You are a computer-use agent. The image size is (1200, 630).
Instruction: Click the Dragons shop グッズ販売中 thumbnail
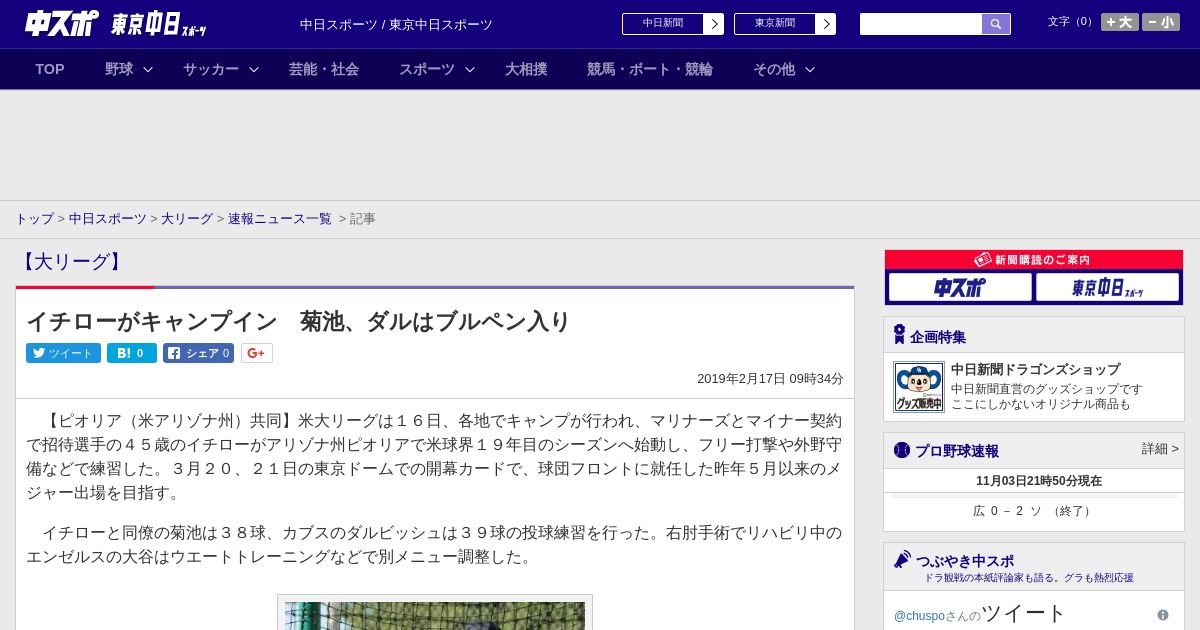[919, 387]
